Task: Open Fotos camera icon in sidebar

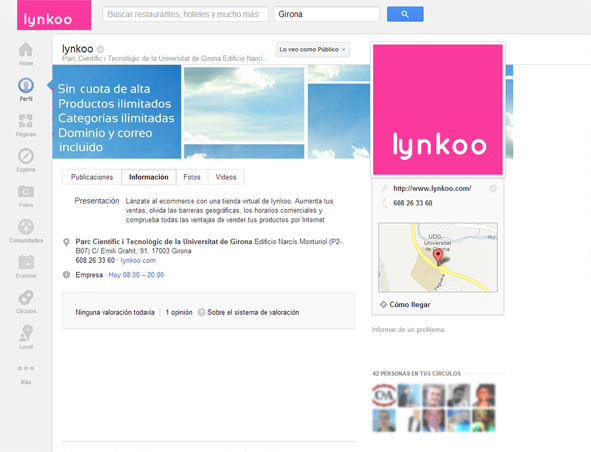Action: click(x=26, y=192)
